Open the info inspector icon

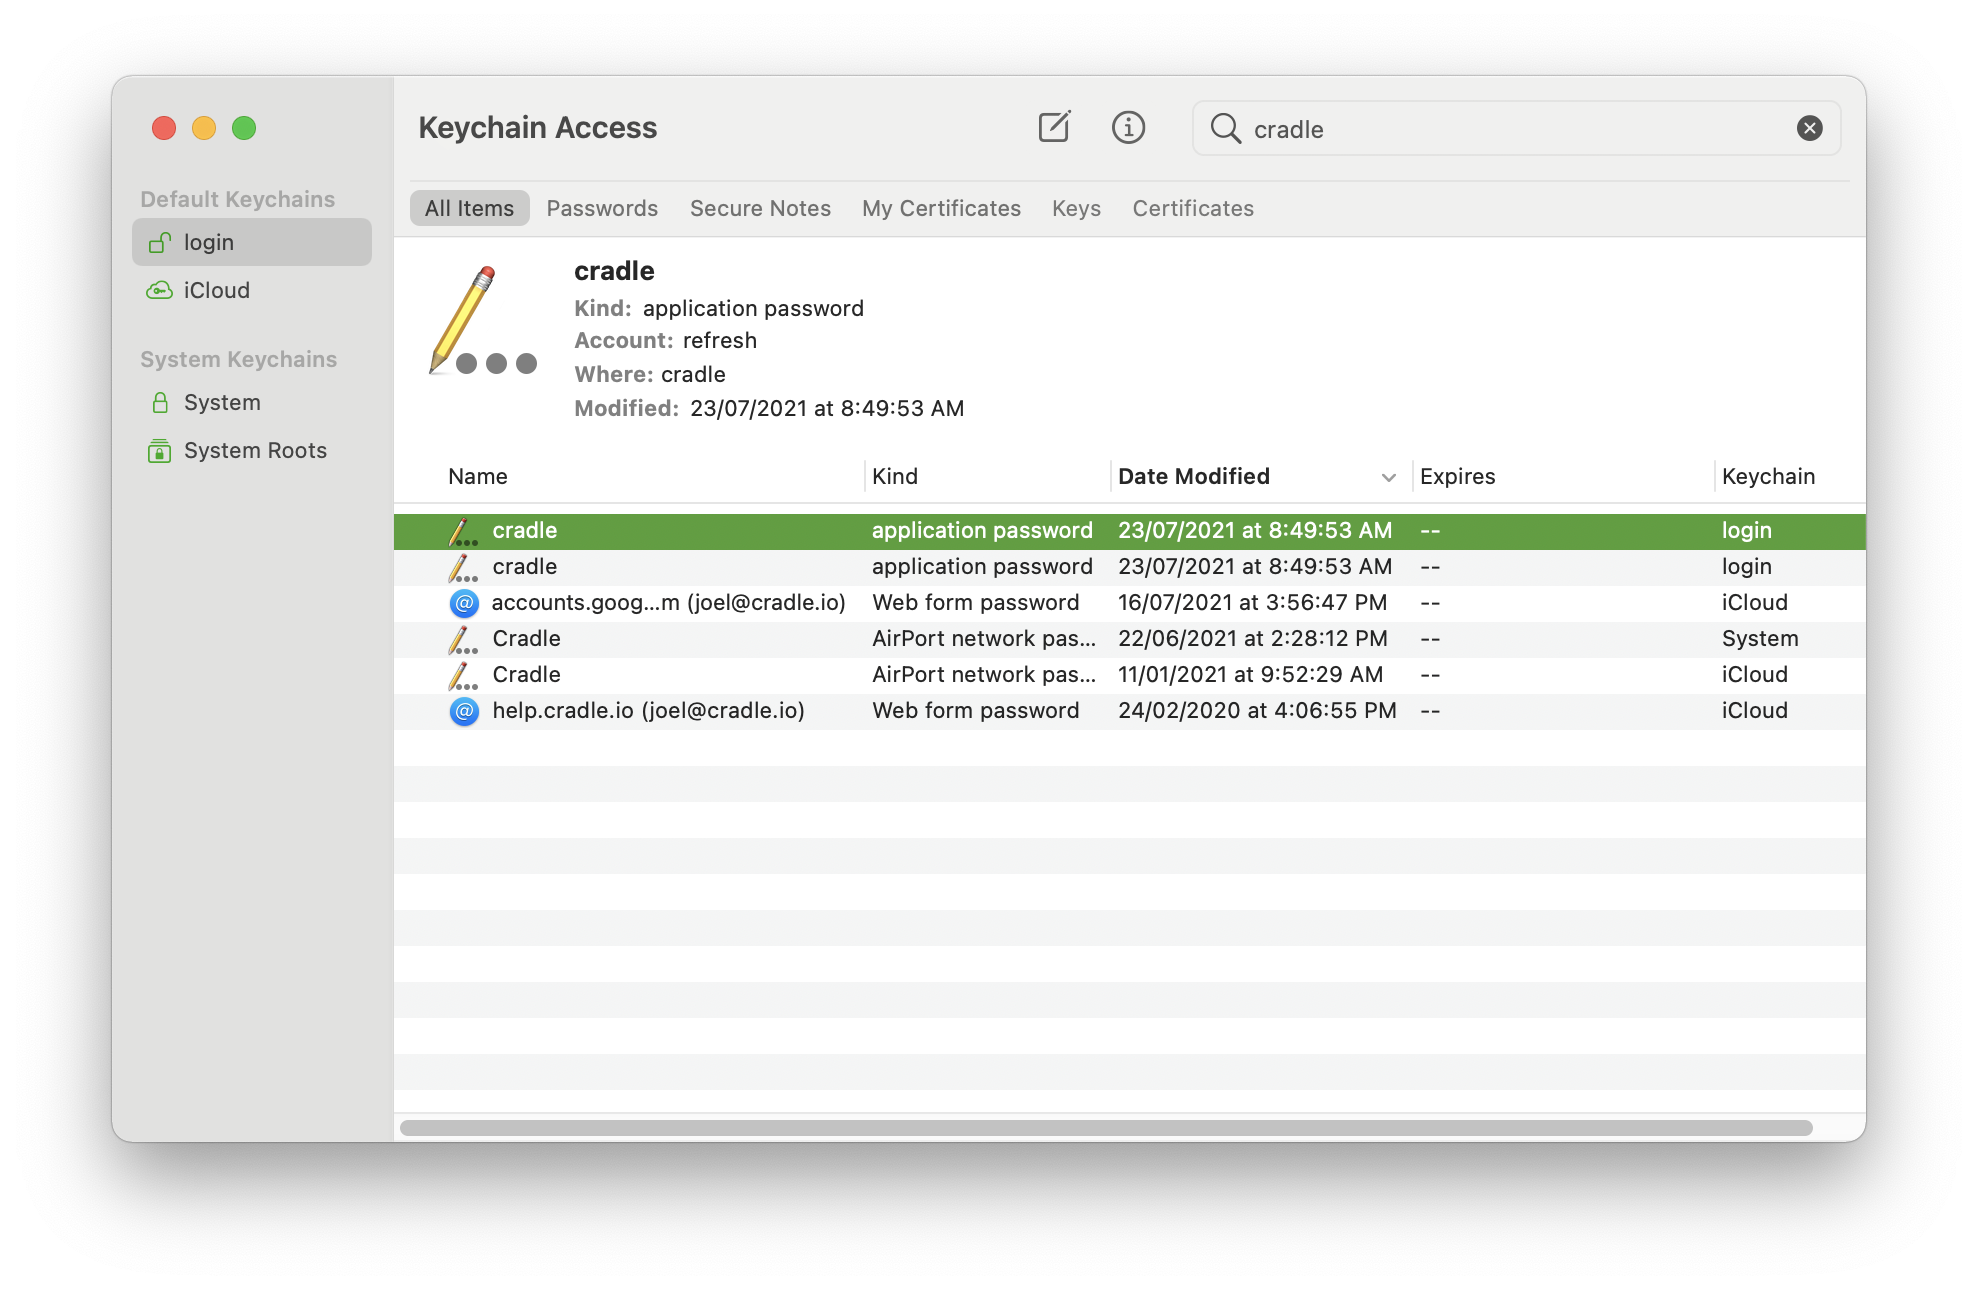(x=1128, y=127)
